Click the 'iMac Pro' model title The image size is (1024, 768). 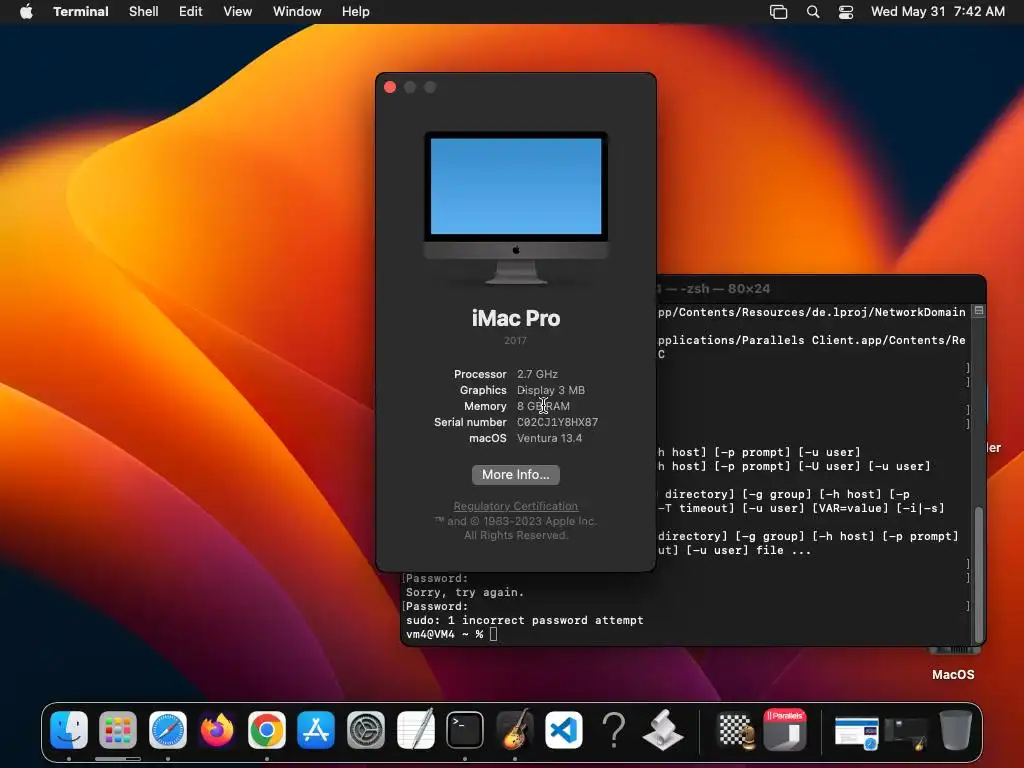click(x=516, y=318)
